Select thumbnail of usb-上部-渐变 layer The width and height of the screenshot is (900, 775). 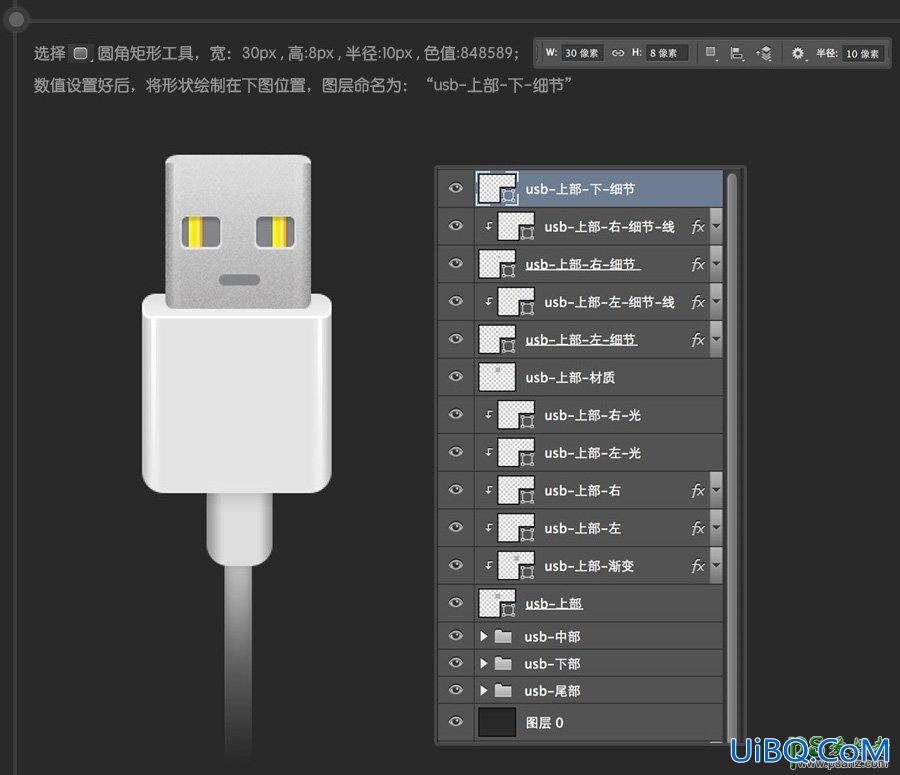516,565
